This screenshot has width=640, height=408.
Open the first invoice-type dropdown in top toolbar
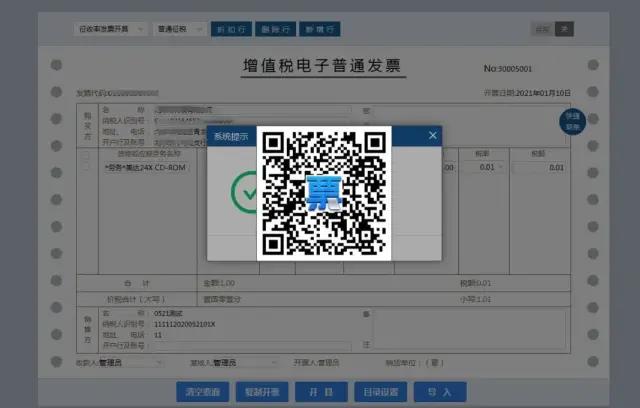tap(110, 29)
